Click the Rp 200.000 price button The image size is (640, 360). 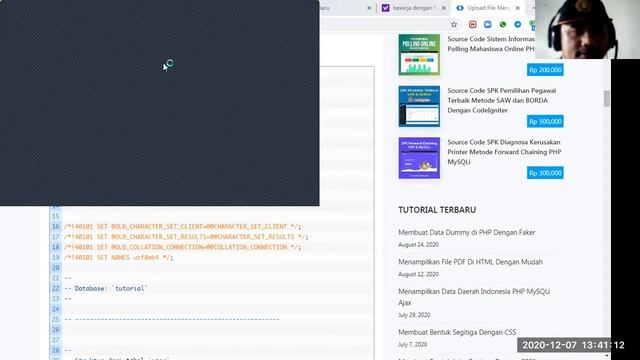point(545,70)
